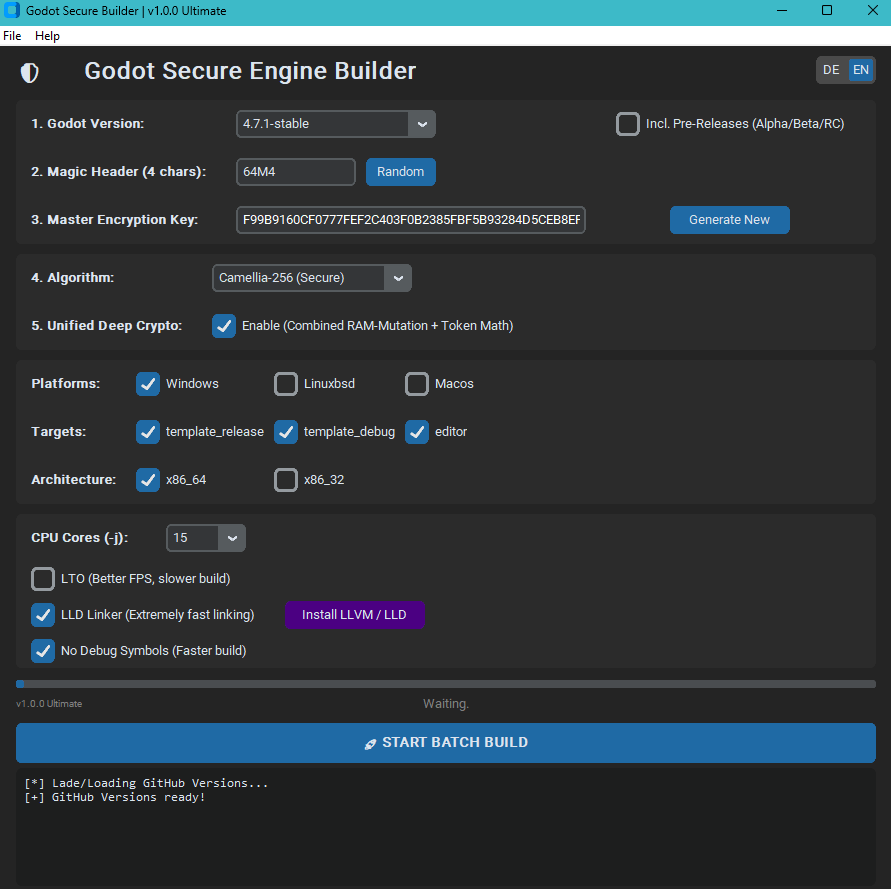Check the Macos platform checkbox

(417, 384)
